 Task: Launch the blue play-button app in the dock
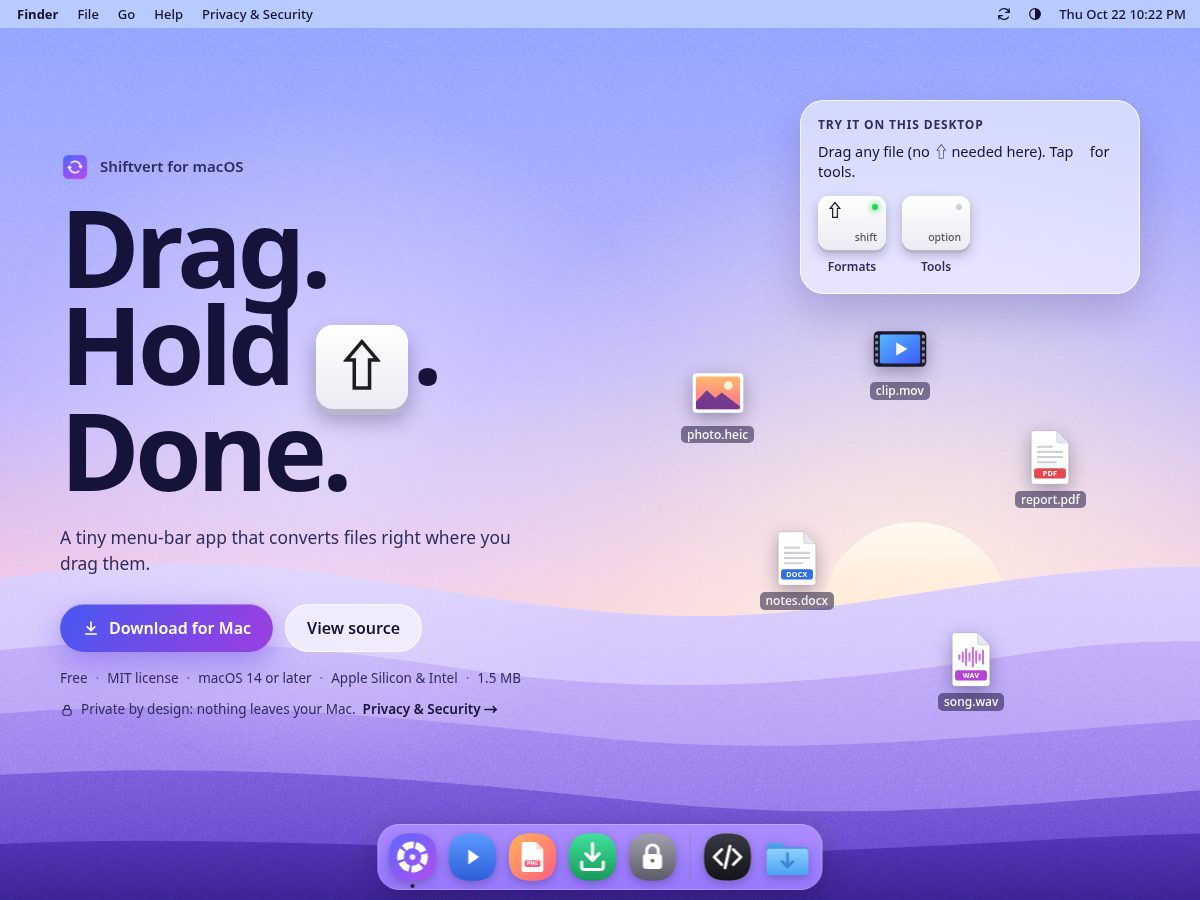click(x=472, y=857)
